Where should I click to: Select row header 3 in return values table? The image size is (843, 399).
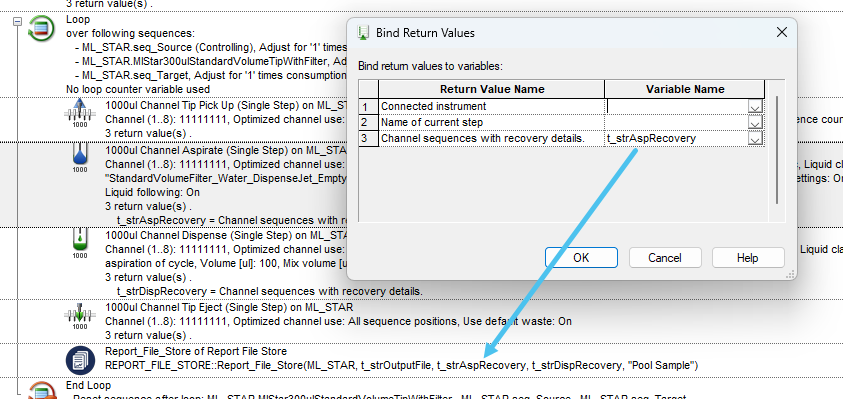pyautogui.click(x=368, y=139)
